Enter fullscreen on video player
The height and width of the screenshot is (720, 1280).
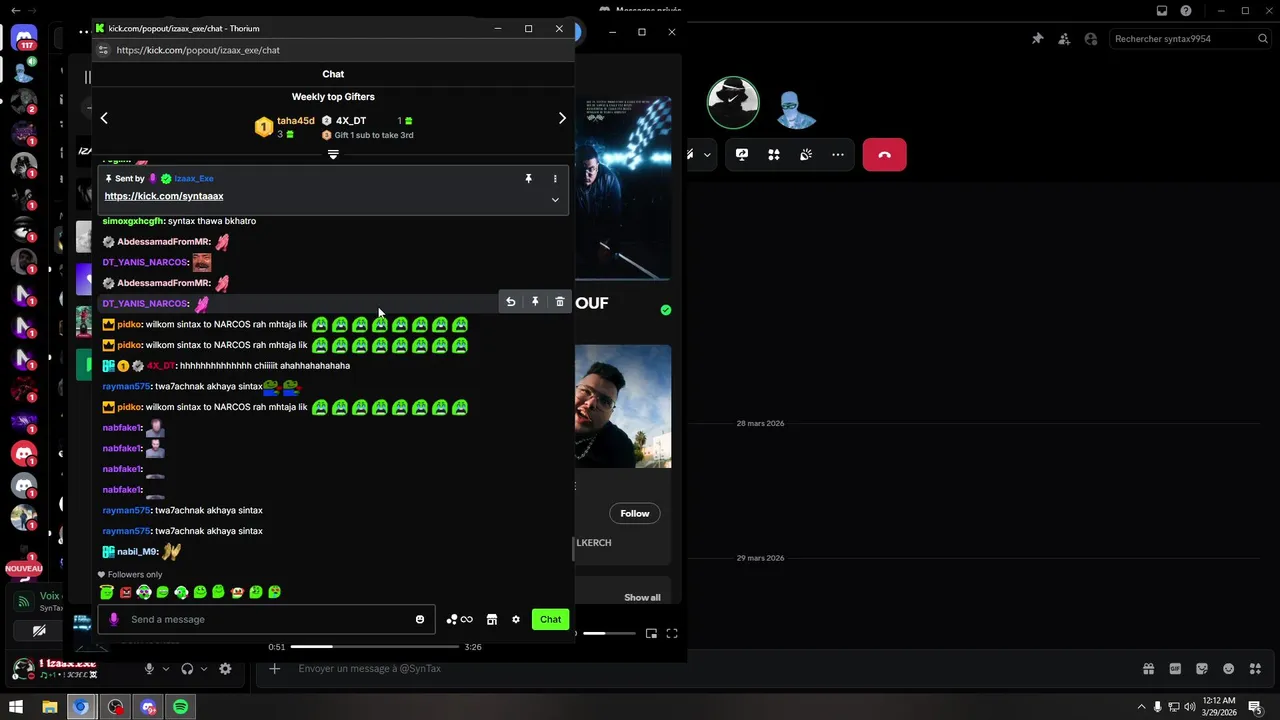click(672, 633)
